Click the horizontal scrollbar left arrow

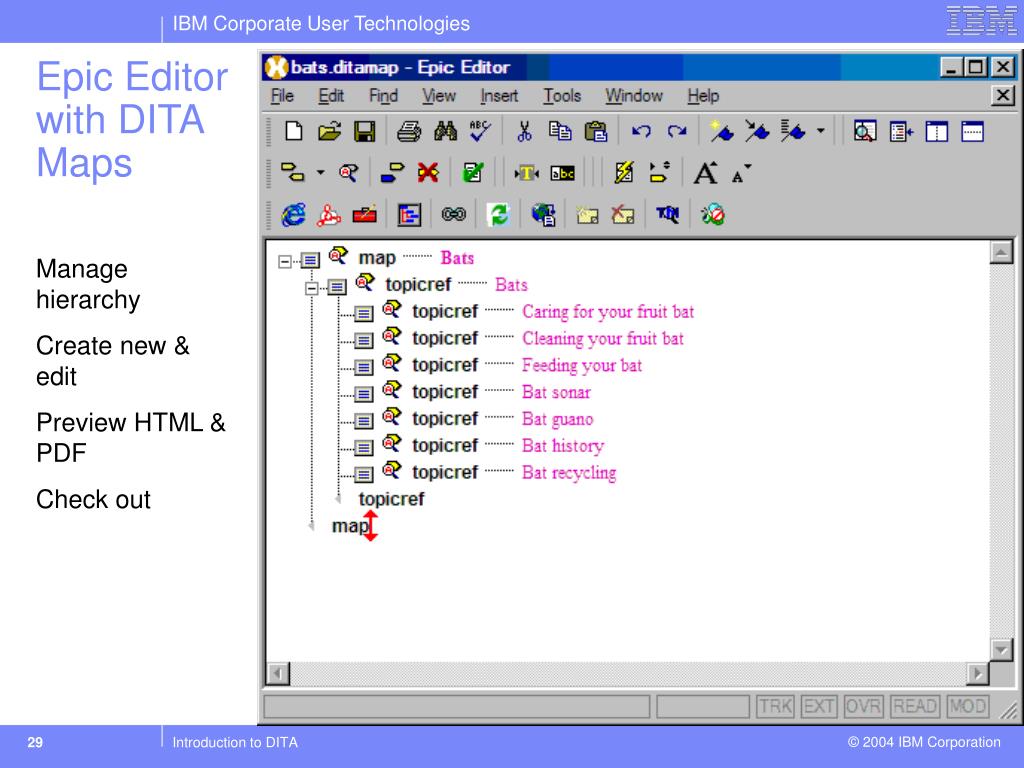pos(278,673)
